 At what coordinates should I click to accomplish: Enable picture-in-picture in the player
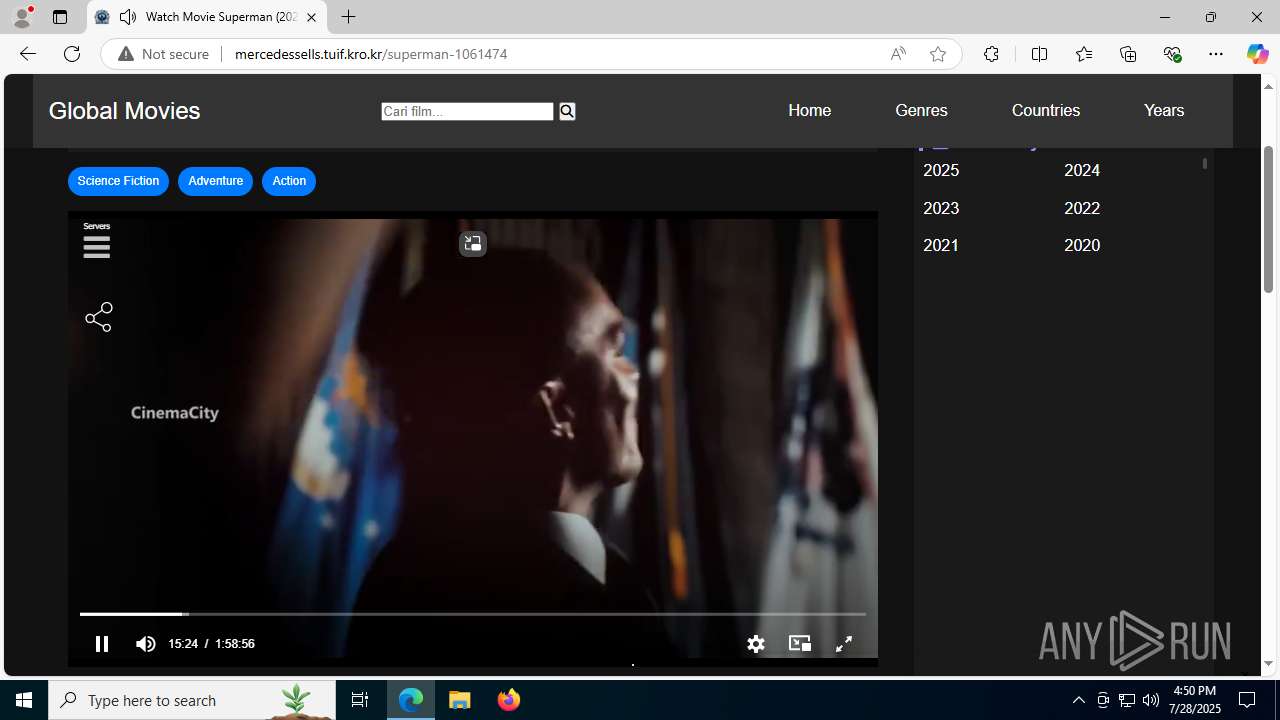800,643
